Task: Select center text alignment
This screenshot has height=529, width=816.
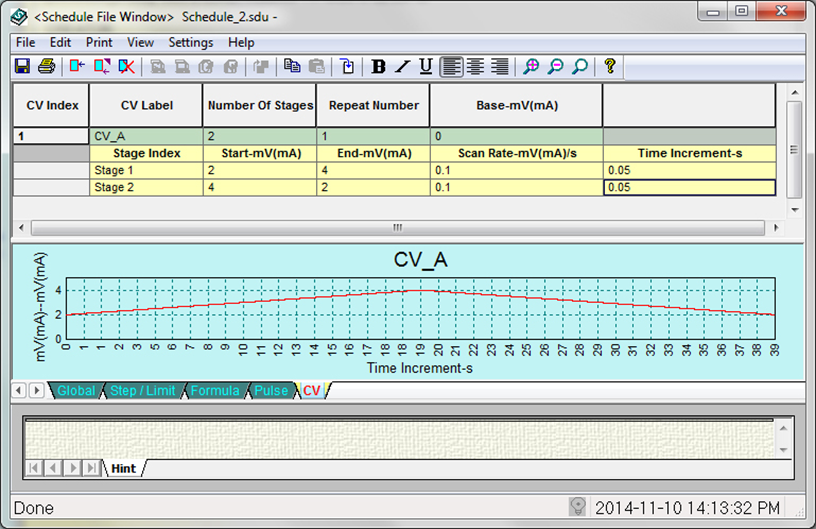Action: [x=475, y=67]
